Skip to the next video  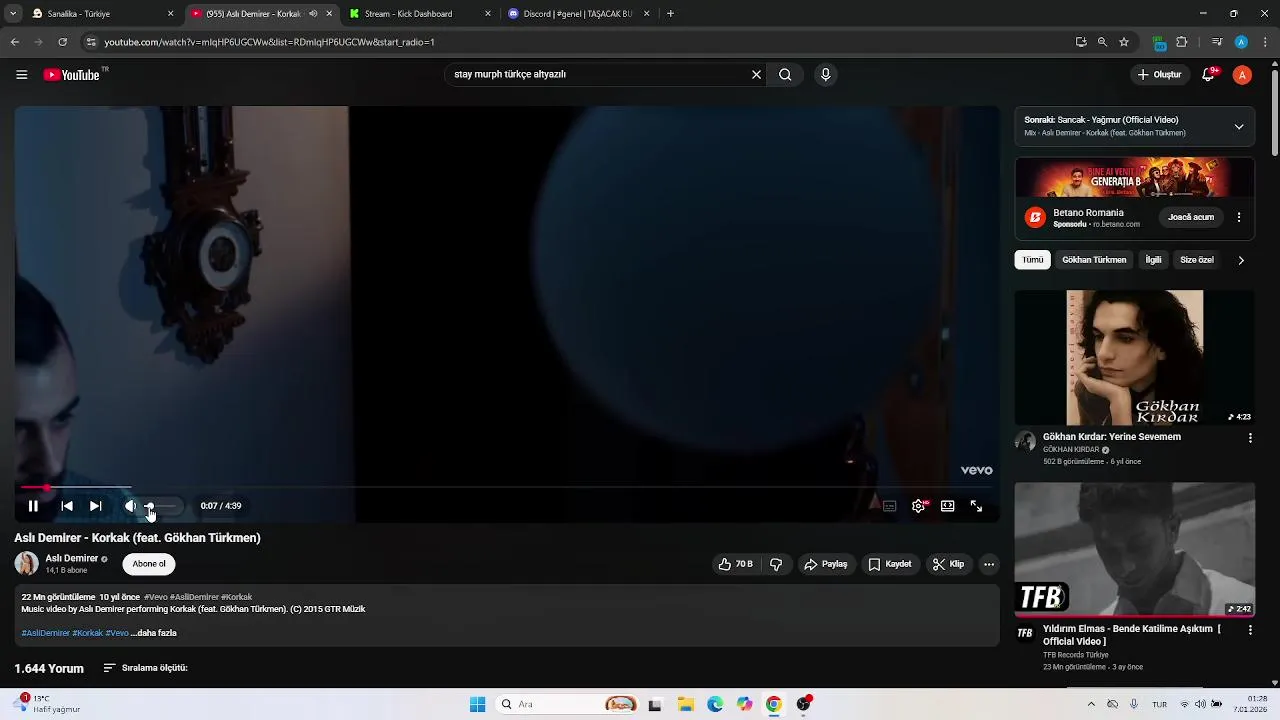(x=95, y=506)
